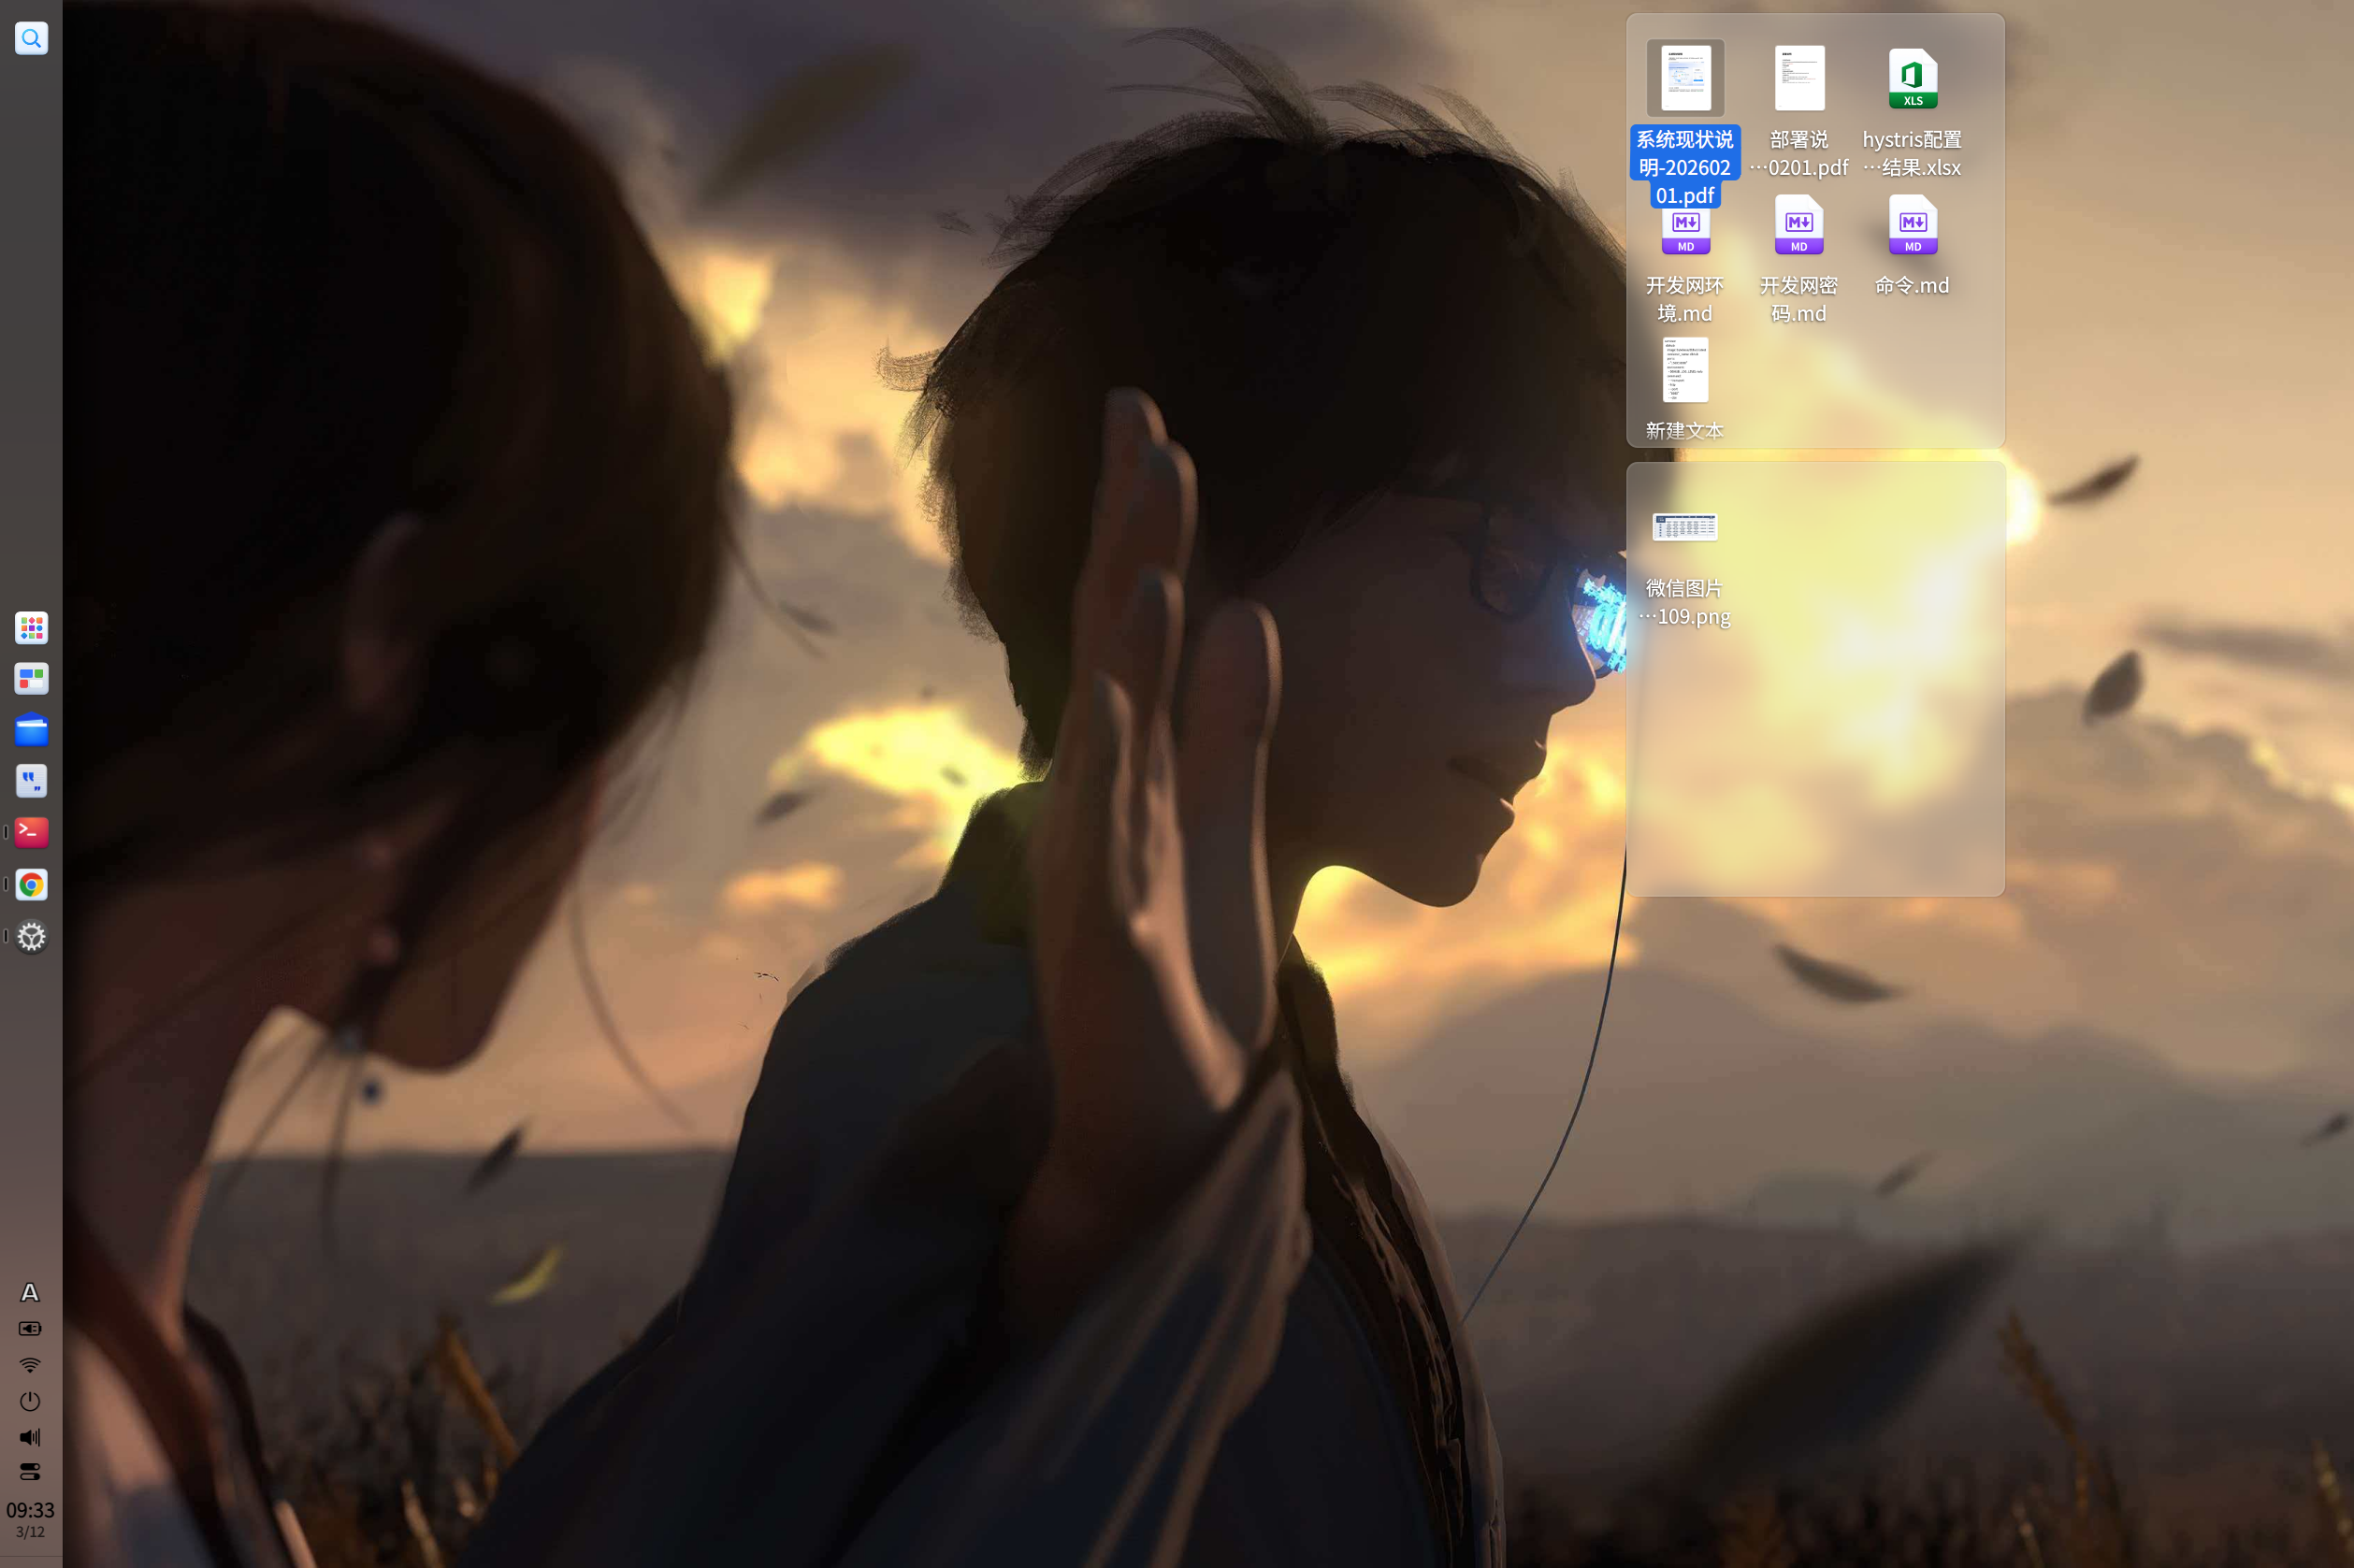The height and width of the screenshot is (1568, 2354).
Task: Click the volume speaker tray icon
Action: [30, 1437]
